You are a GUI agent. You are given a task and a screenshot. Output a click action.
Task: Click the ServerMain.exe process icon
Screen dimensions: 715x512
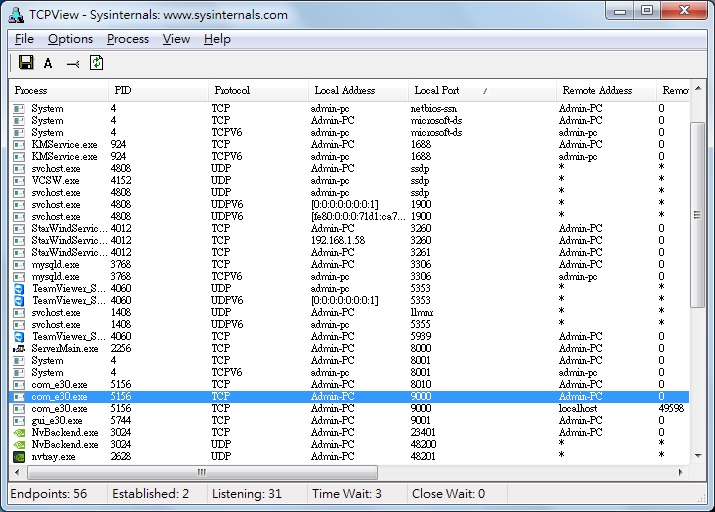19,348
